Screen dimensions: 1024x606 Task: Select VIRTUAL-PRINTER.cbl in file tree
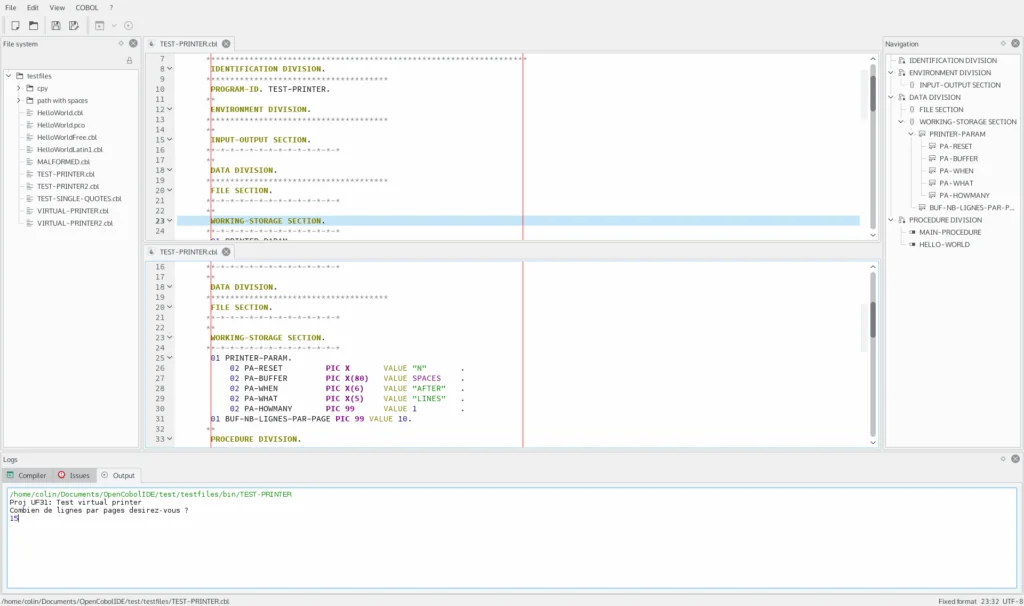72,211
